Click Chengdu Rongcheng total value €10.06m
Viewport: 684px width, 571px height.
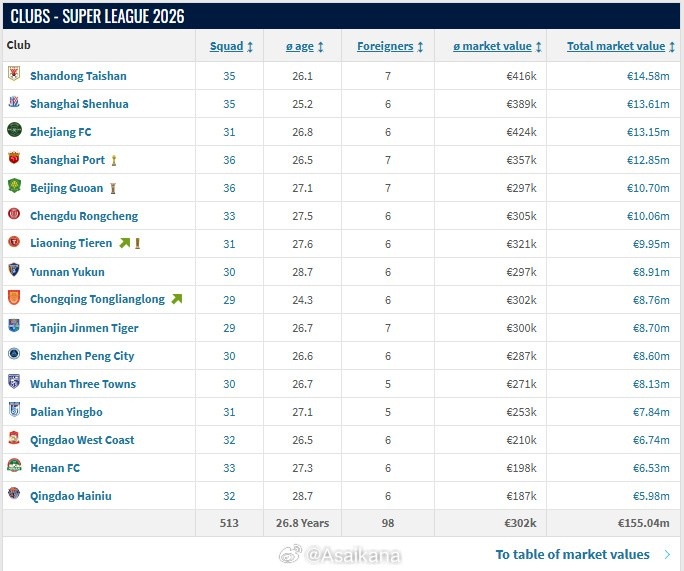click(648, 216)
